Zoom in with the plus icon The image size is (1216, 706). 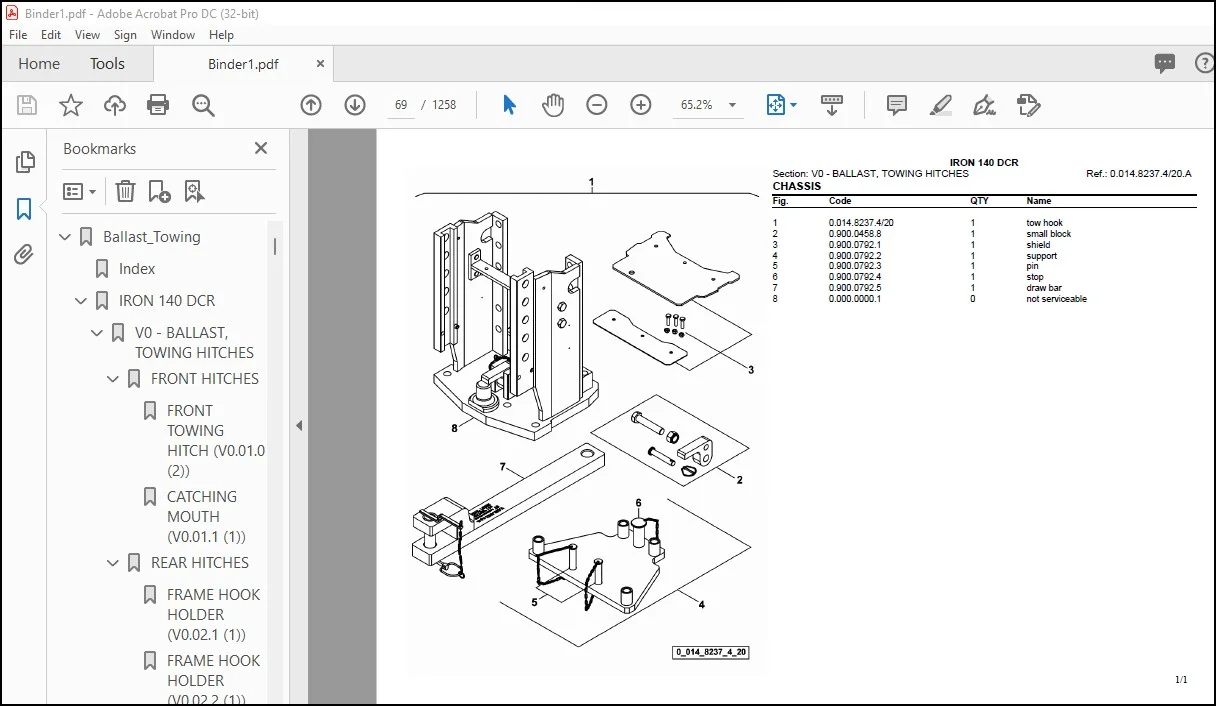(641, 105)
